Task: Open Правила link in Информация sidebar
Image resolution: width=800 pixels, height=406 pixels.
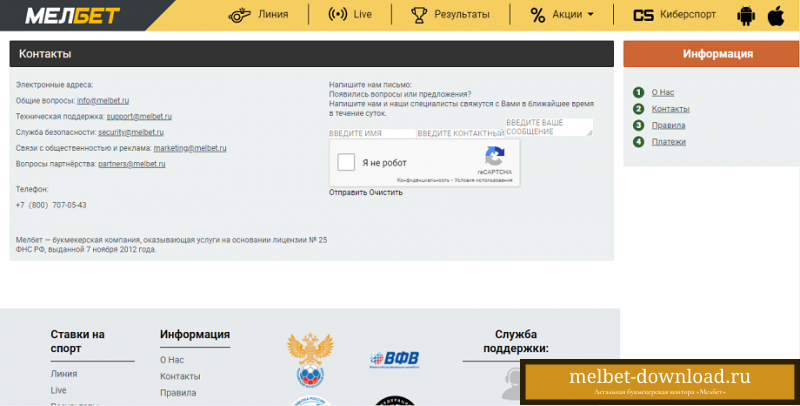Action: click(668, 125)
